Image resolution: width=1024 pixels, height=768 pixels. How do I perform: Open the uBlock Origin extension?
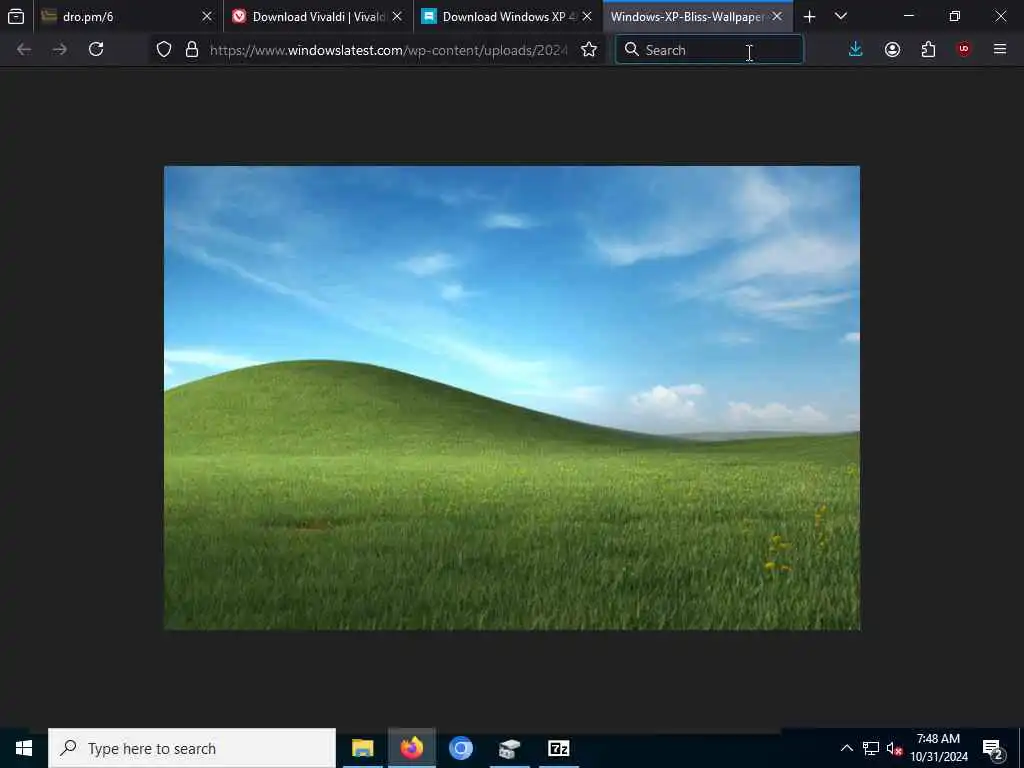[964, 50]
